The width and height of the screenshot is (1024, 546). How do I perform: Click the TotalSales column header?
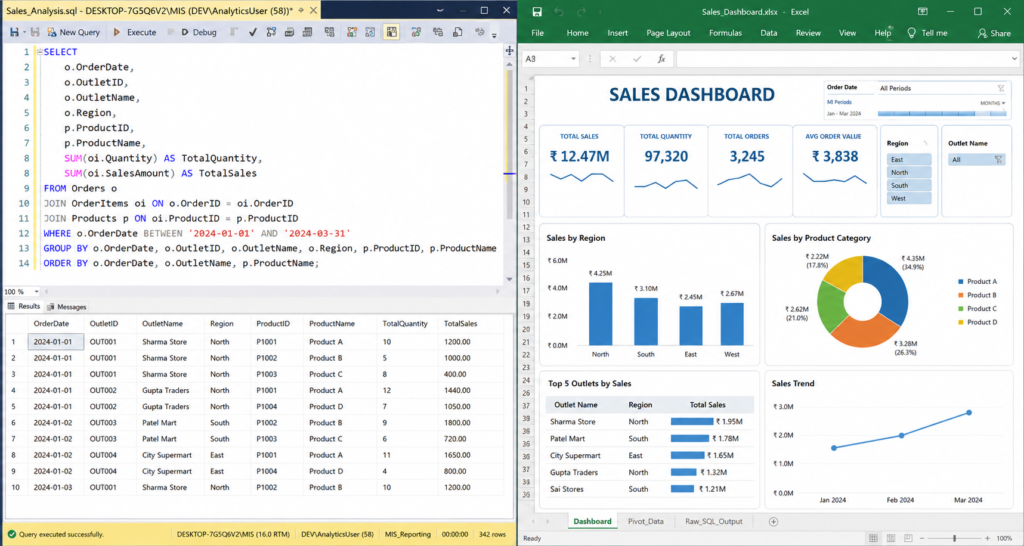click(460, 324)
